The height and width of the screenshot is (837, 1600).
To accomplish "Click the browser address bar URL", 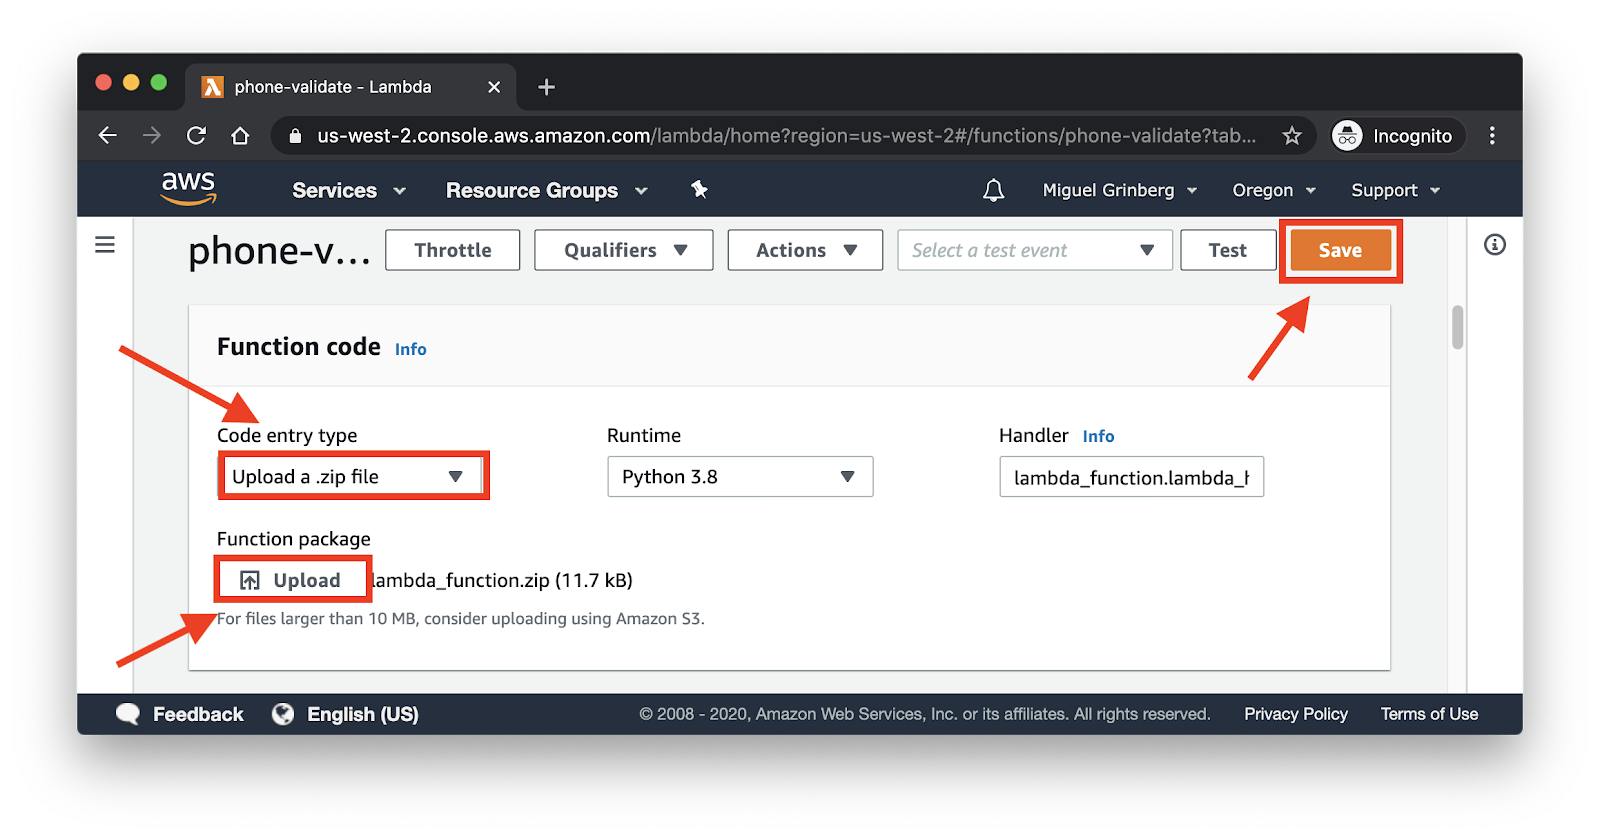I will 786,135.
